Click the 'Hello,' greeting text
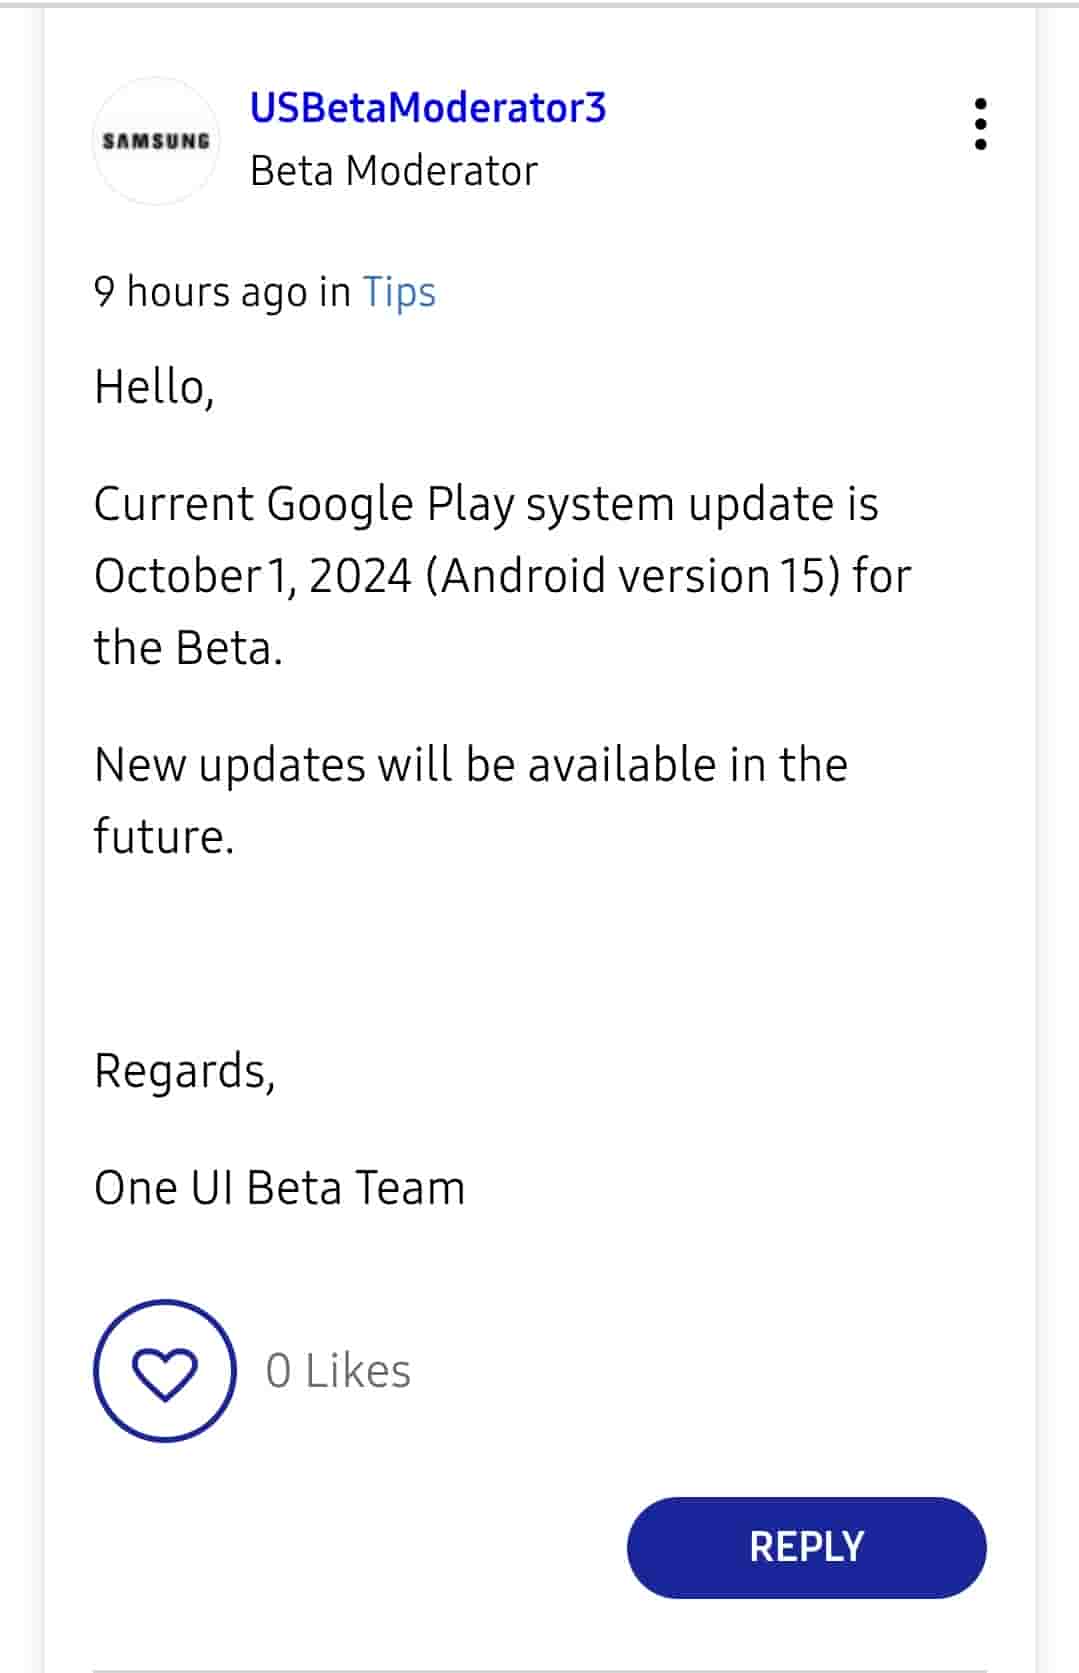 coord(154,387)
